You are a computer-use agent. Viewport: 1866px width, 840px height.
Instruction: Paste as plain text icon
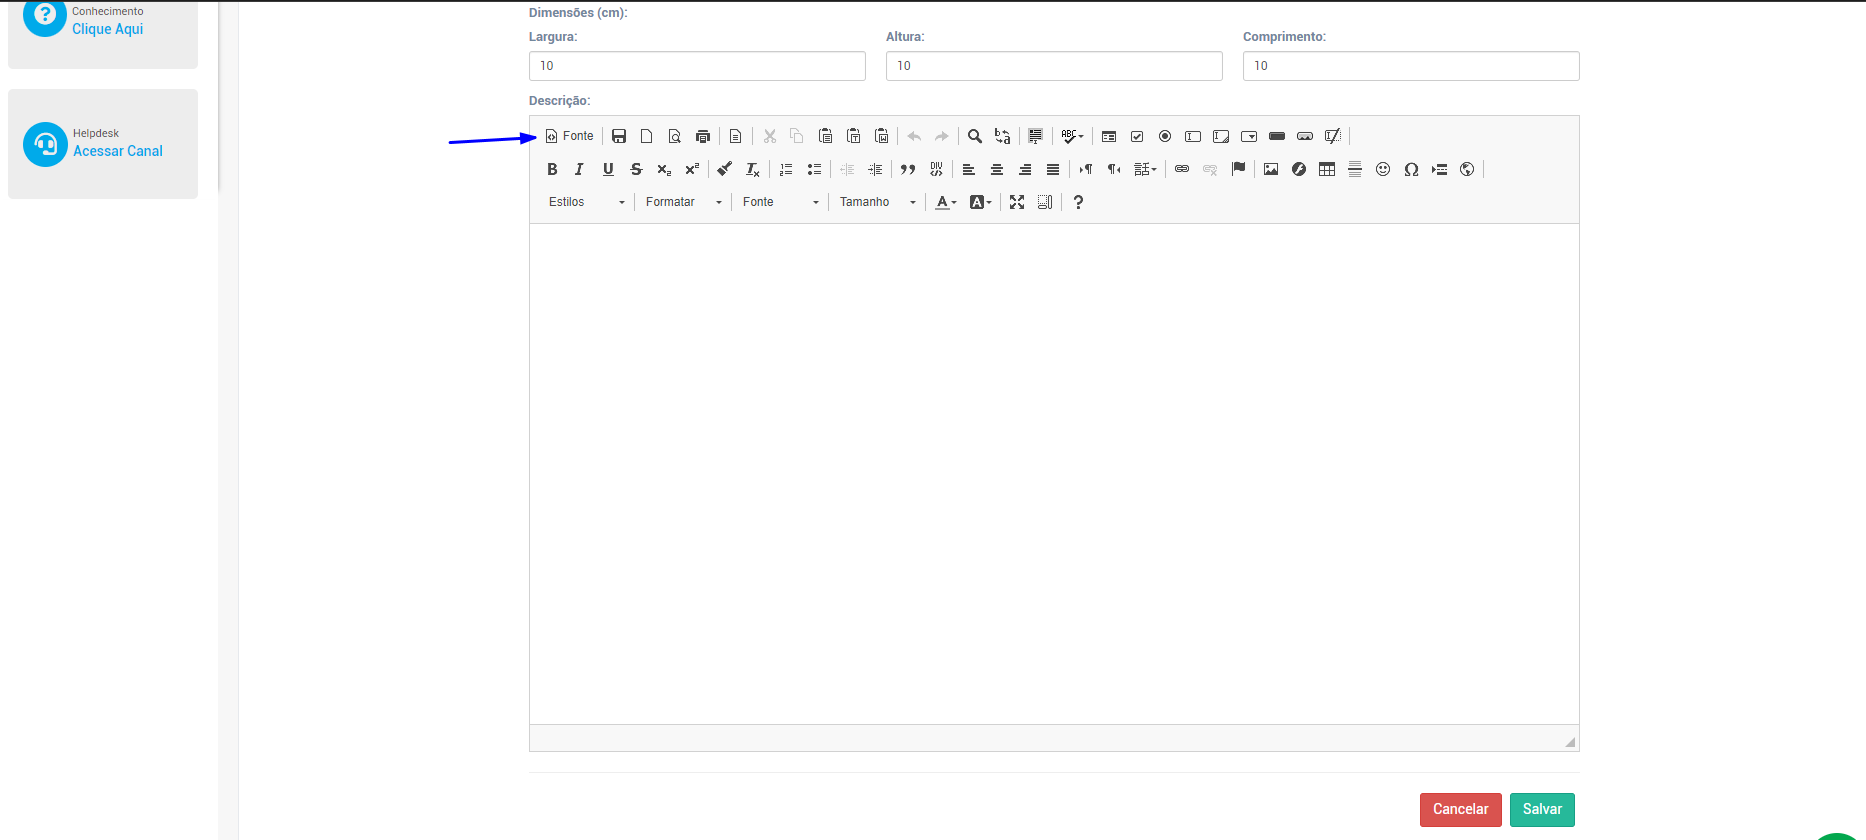(853, 136)
